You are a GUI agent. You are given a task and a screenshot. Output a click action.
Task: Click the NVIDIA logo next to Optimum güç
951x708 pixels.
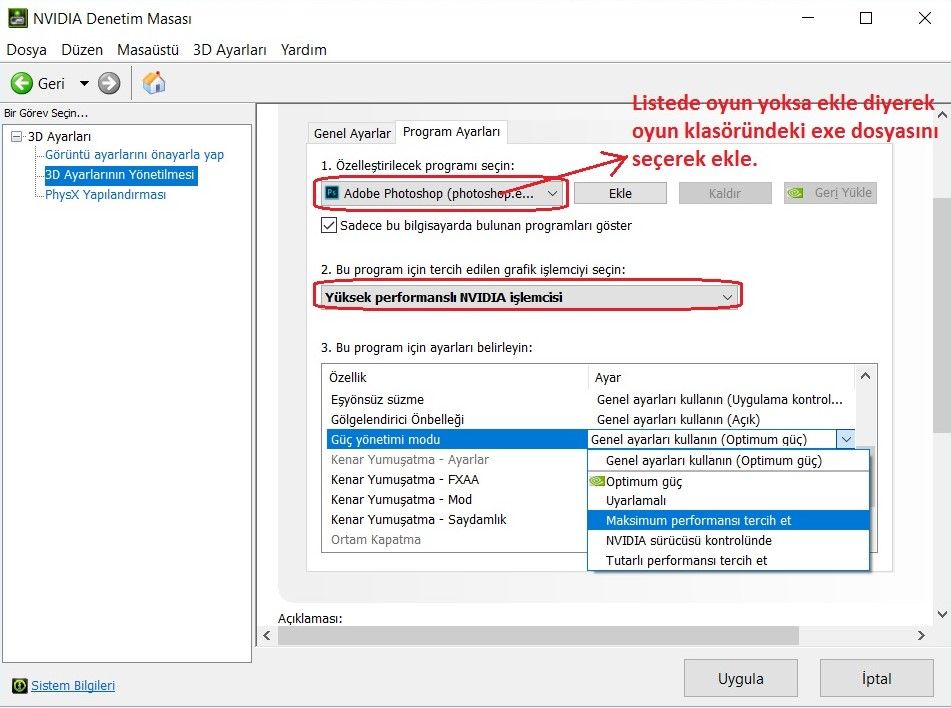click(597, 481)
